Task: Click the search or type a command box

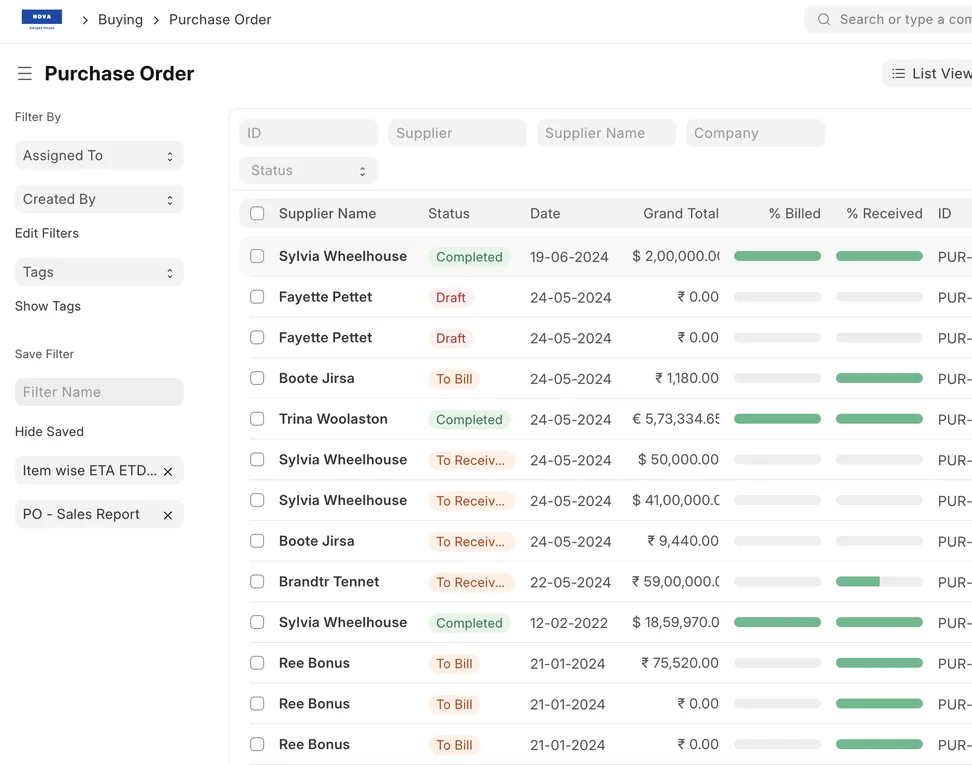Action: 890,19
